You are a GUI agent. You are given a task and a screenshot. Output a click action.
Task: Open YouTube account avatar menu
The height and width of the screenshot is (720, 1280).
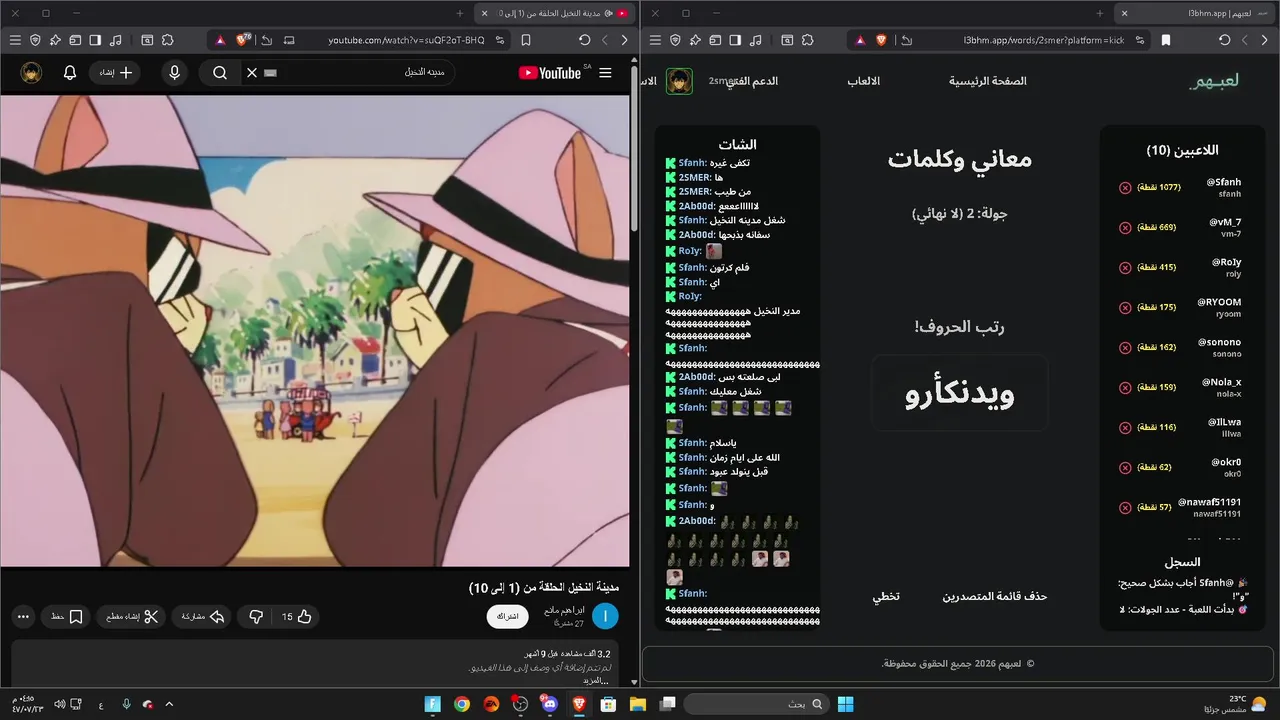pyautogui.click(x=32, y=73)
